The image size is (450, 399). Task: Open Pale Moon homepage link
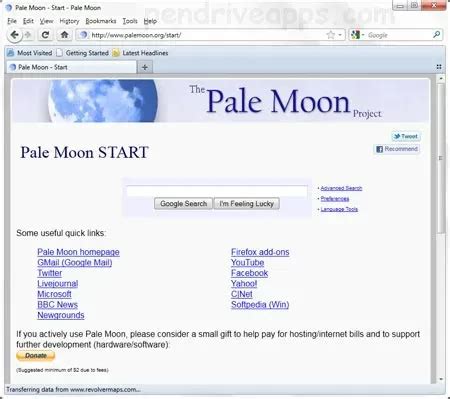[x=78, y=252]
